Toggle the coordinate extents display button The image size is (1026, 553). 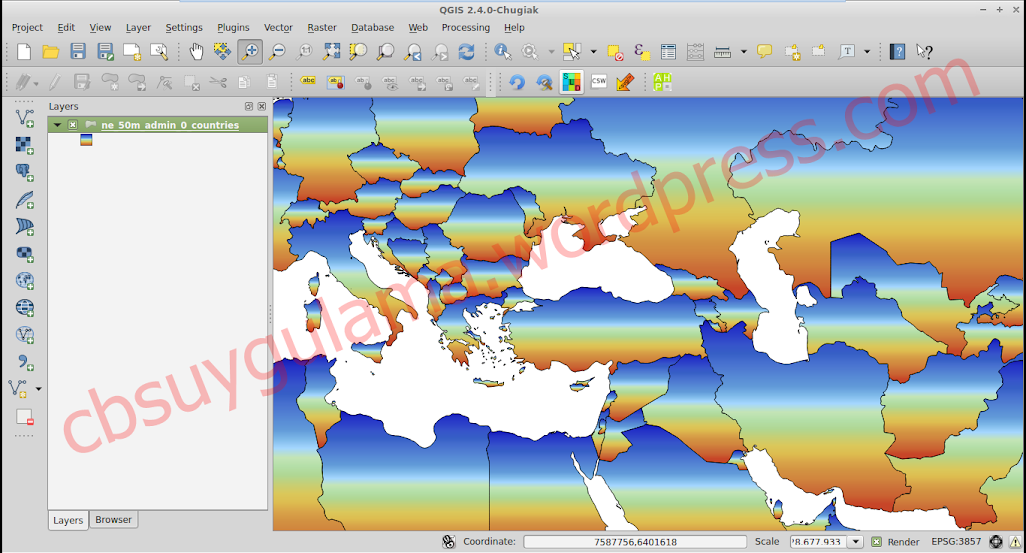(x=449, y=542)
